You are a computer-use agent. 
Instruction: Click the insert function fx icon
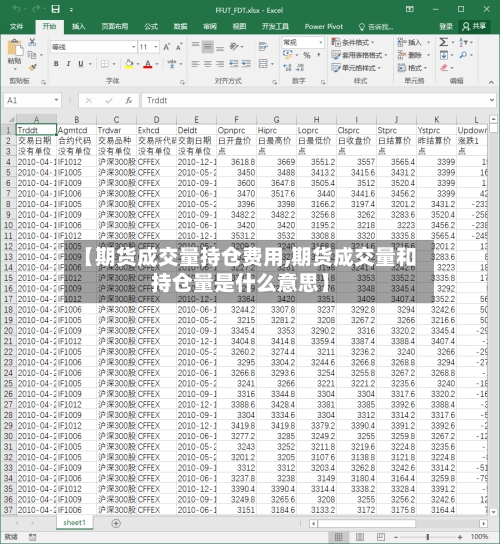point(129,100)
